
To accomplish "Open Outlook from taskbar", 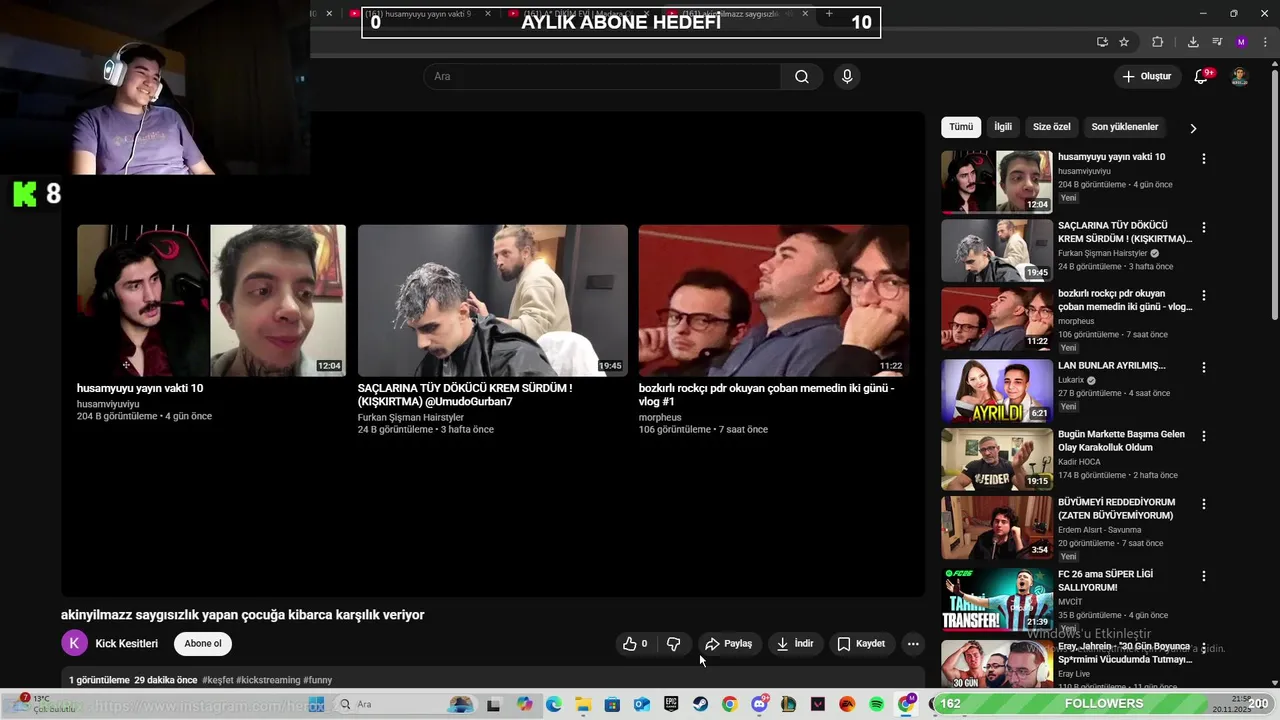I will click(642, 704).
